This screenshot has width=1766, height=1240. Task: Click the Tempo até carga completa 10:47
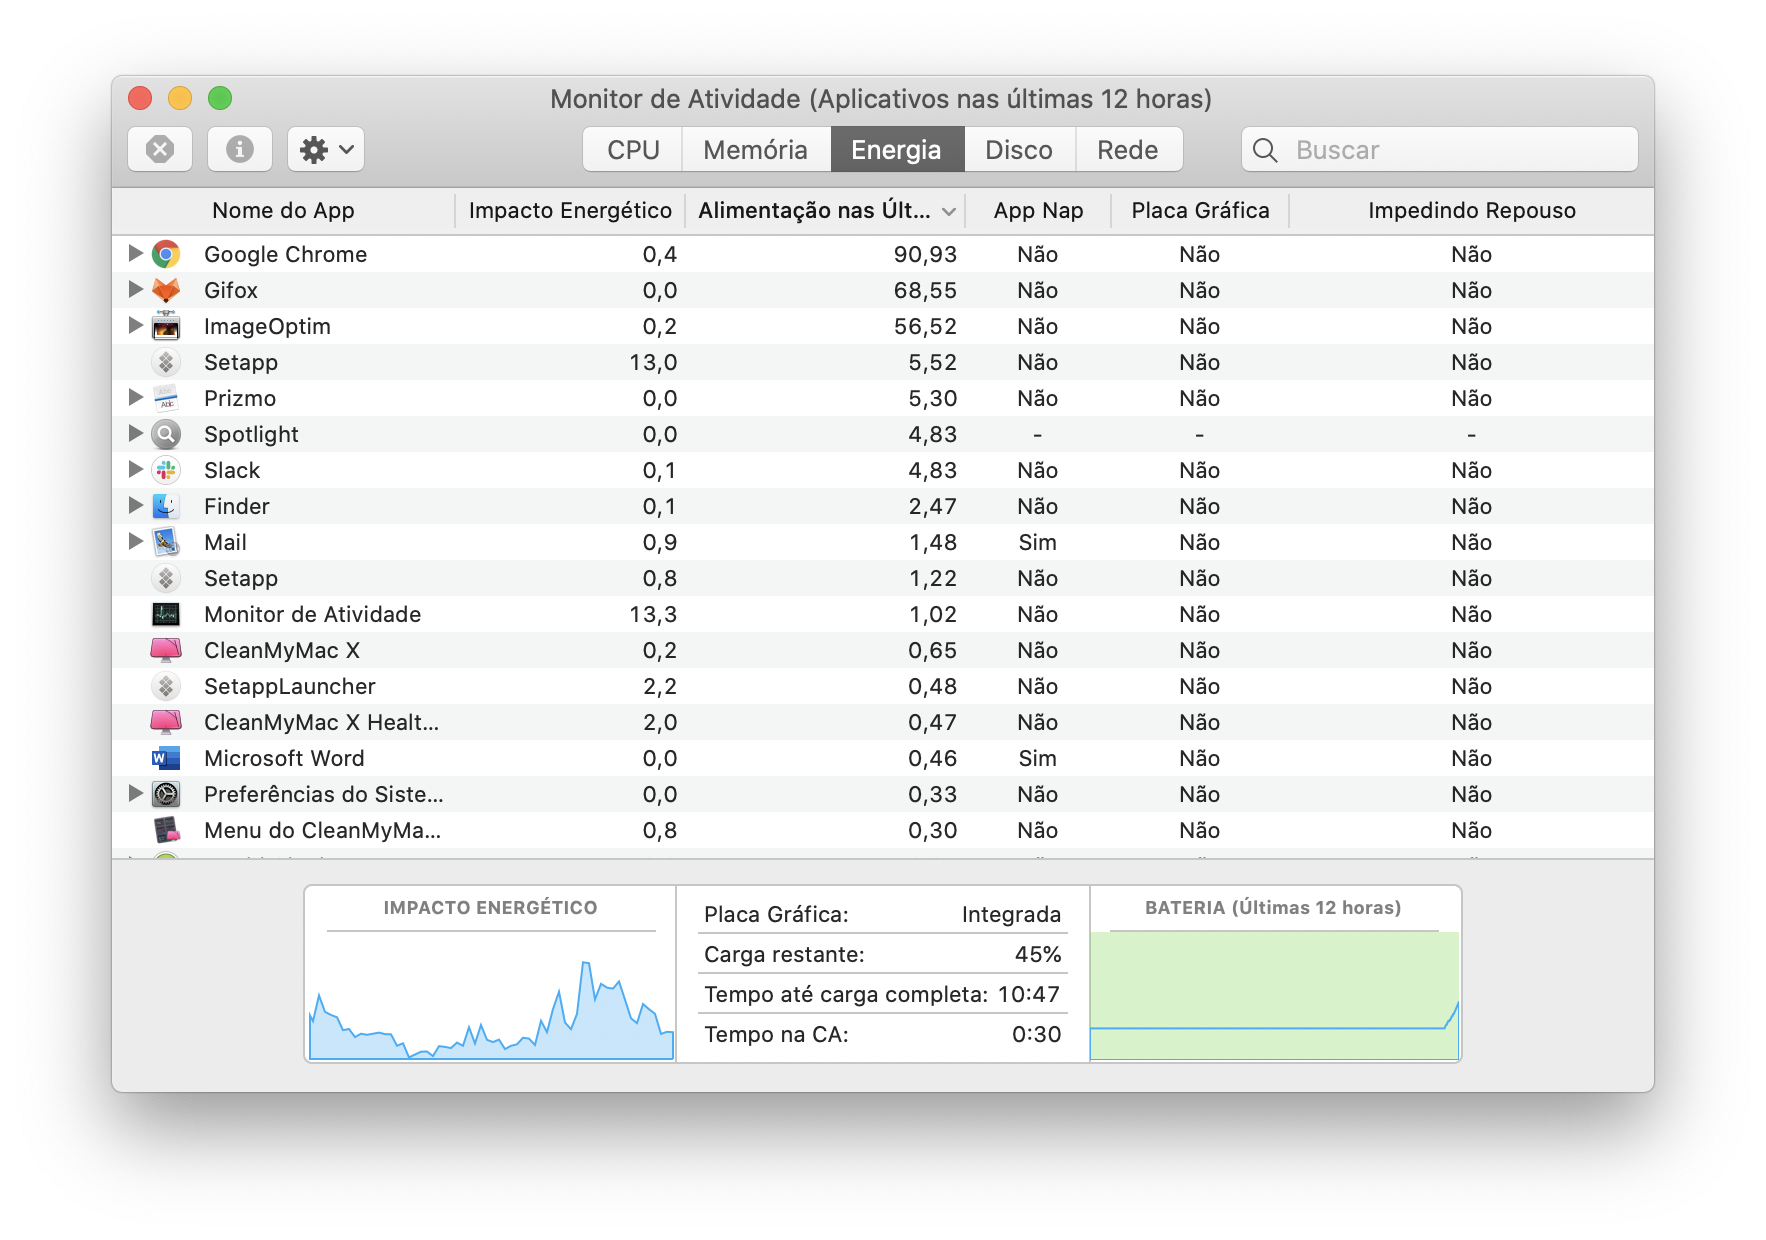point(1028,994)
